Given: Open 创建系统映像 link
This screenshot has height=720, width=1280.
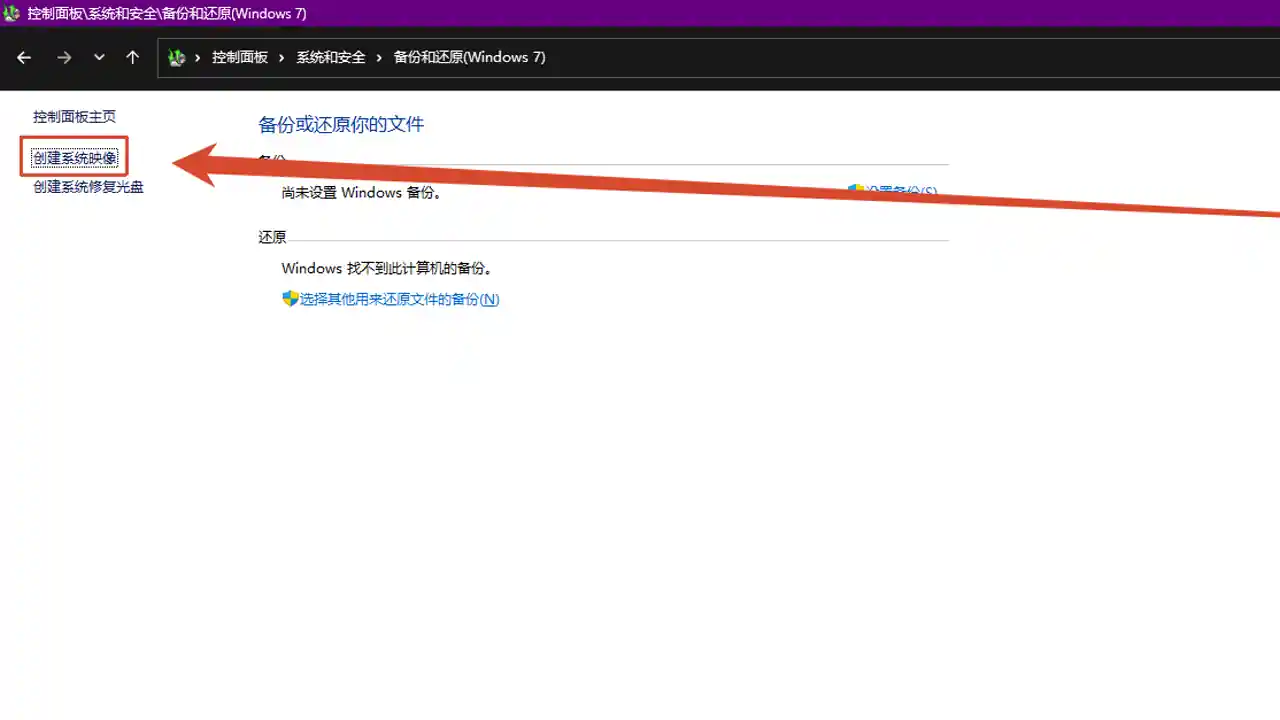Looking at the screenshot, I should (x=75, y=158).
